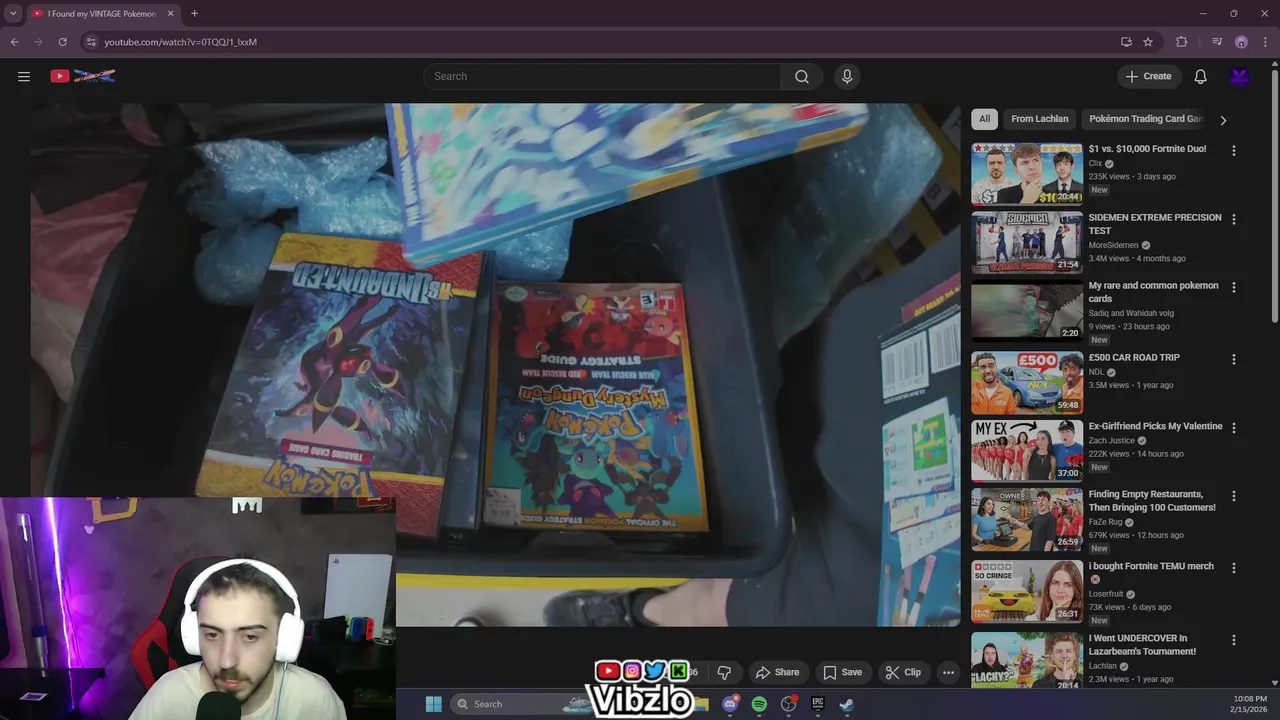Show next category chips with arrow
Screen dimensions: 1280x720
pos(1222,120)
